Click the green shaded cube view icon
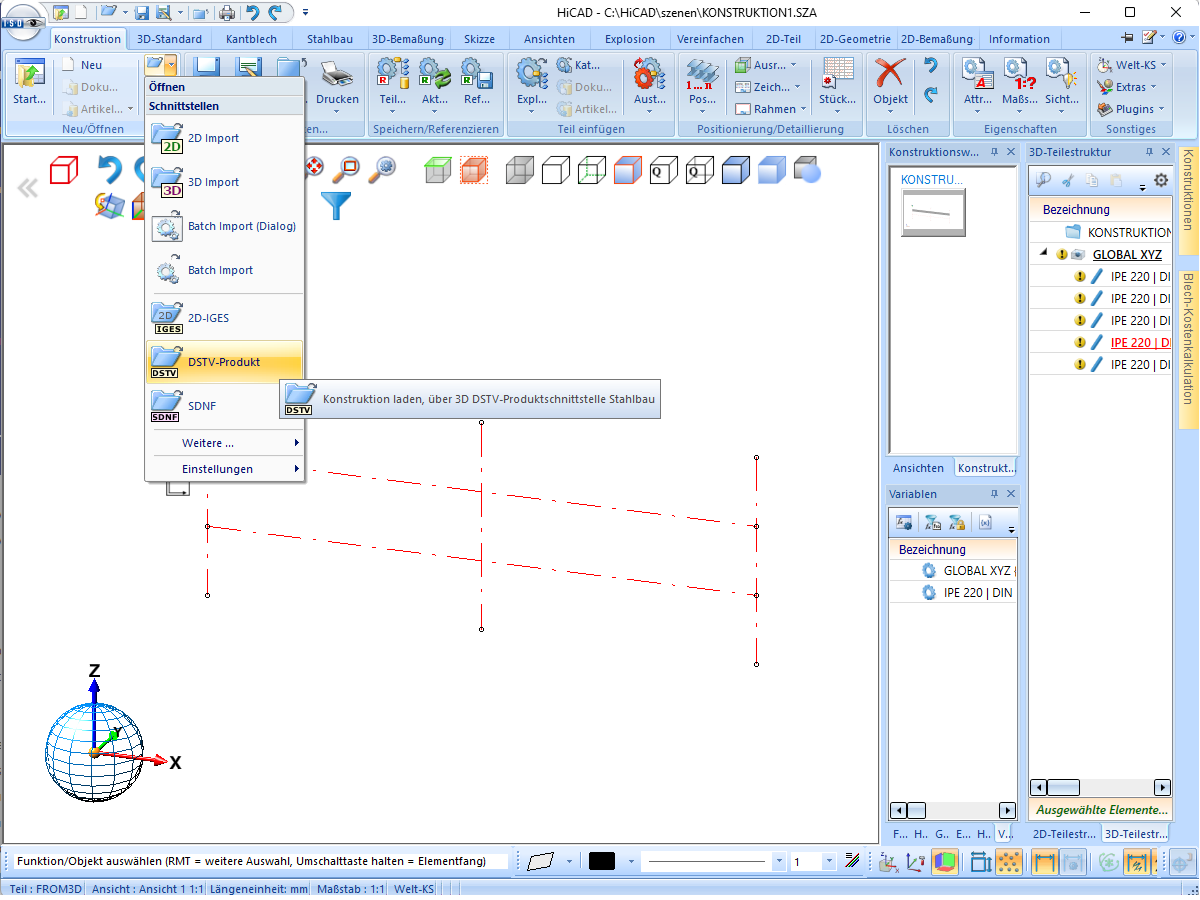The width and height of the screenshot is (1200, 900). 438,170
